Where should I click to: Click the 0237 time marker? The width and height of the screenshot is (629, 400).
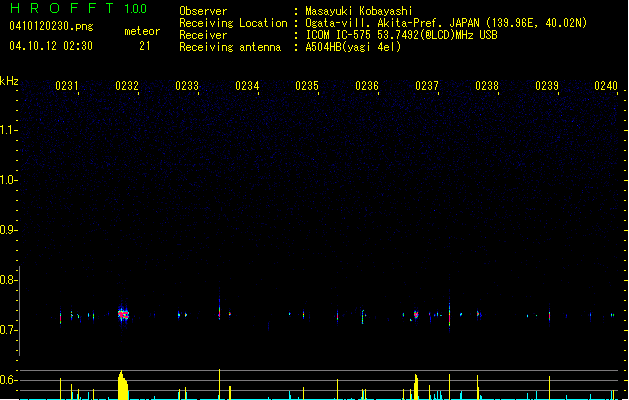[427, 86]
